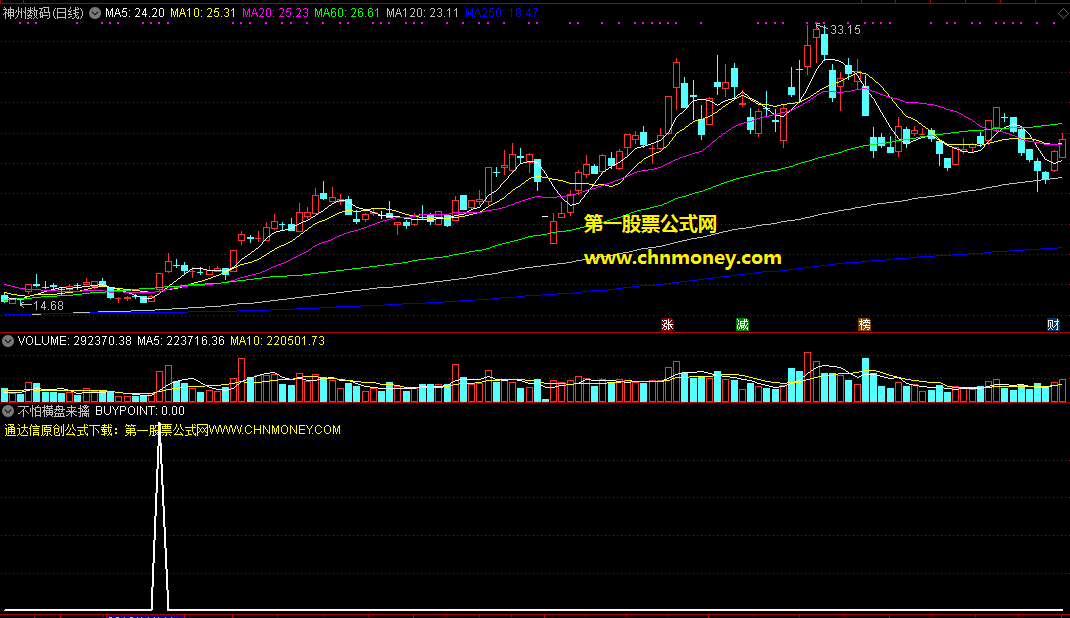Click the MA10: 25.31 yellow label
The image size is (1070, 618).
point(203,13)
